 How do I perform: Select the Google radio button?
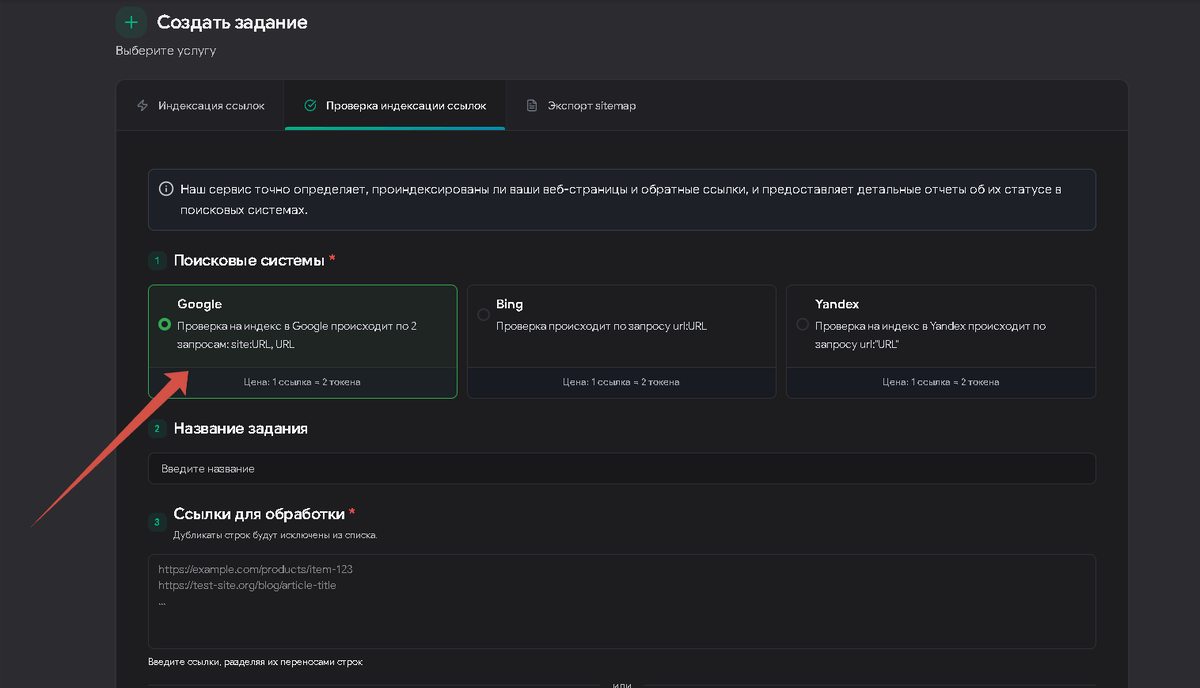(165, 325)
